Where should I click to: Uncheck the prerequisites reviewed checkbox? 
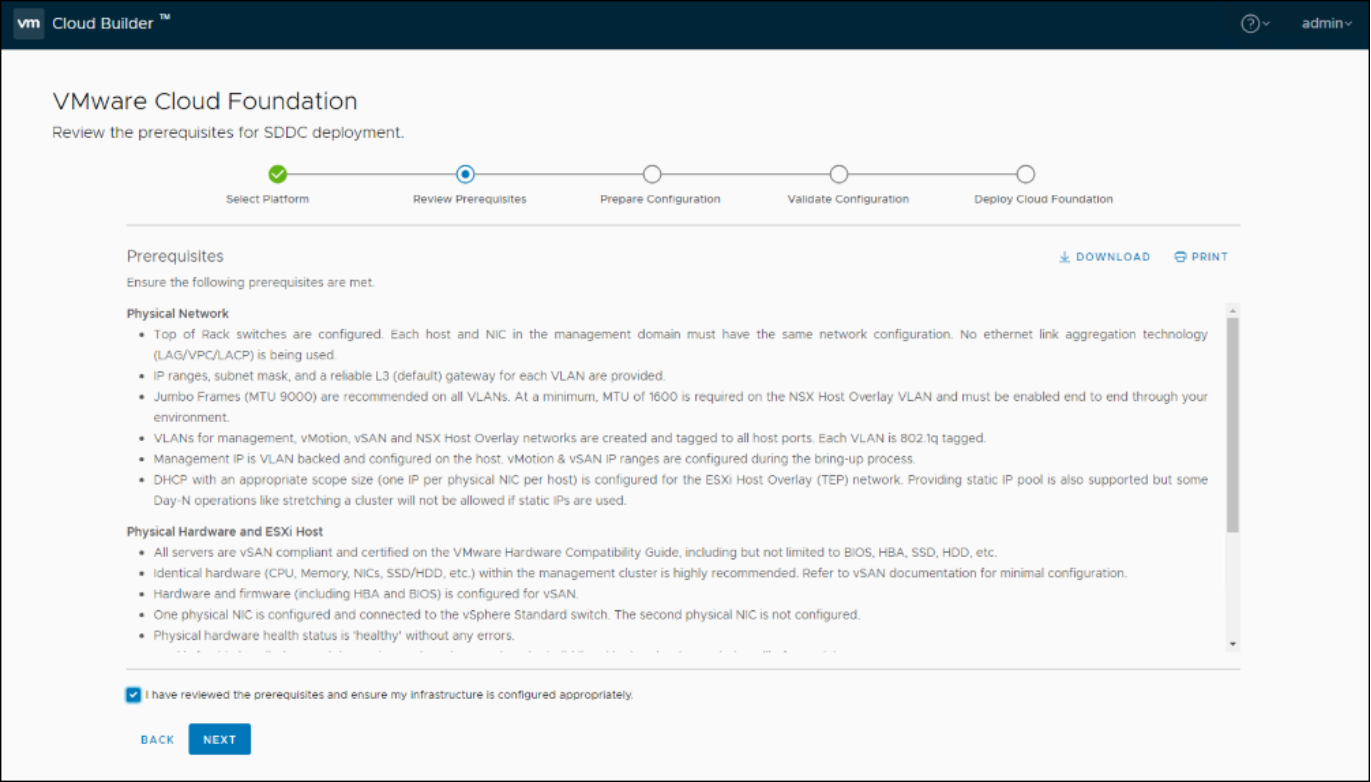point(134,695)
